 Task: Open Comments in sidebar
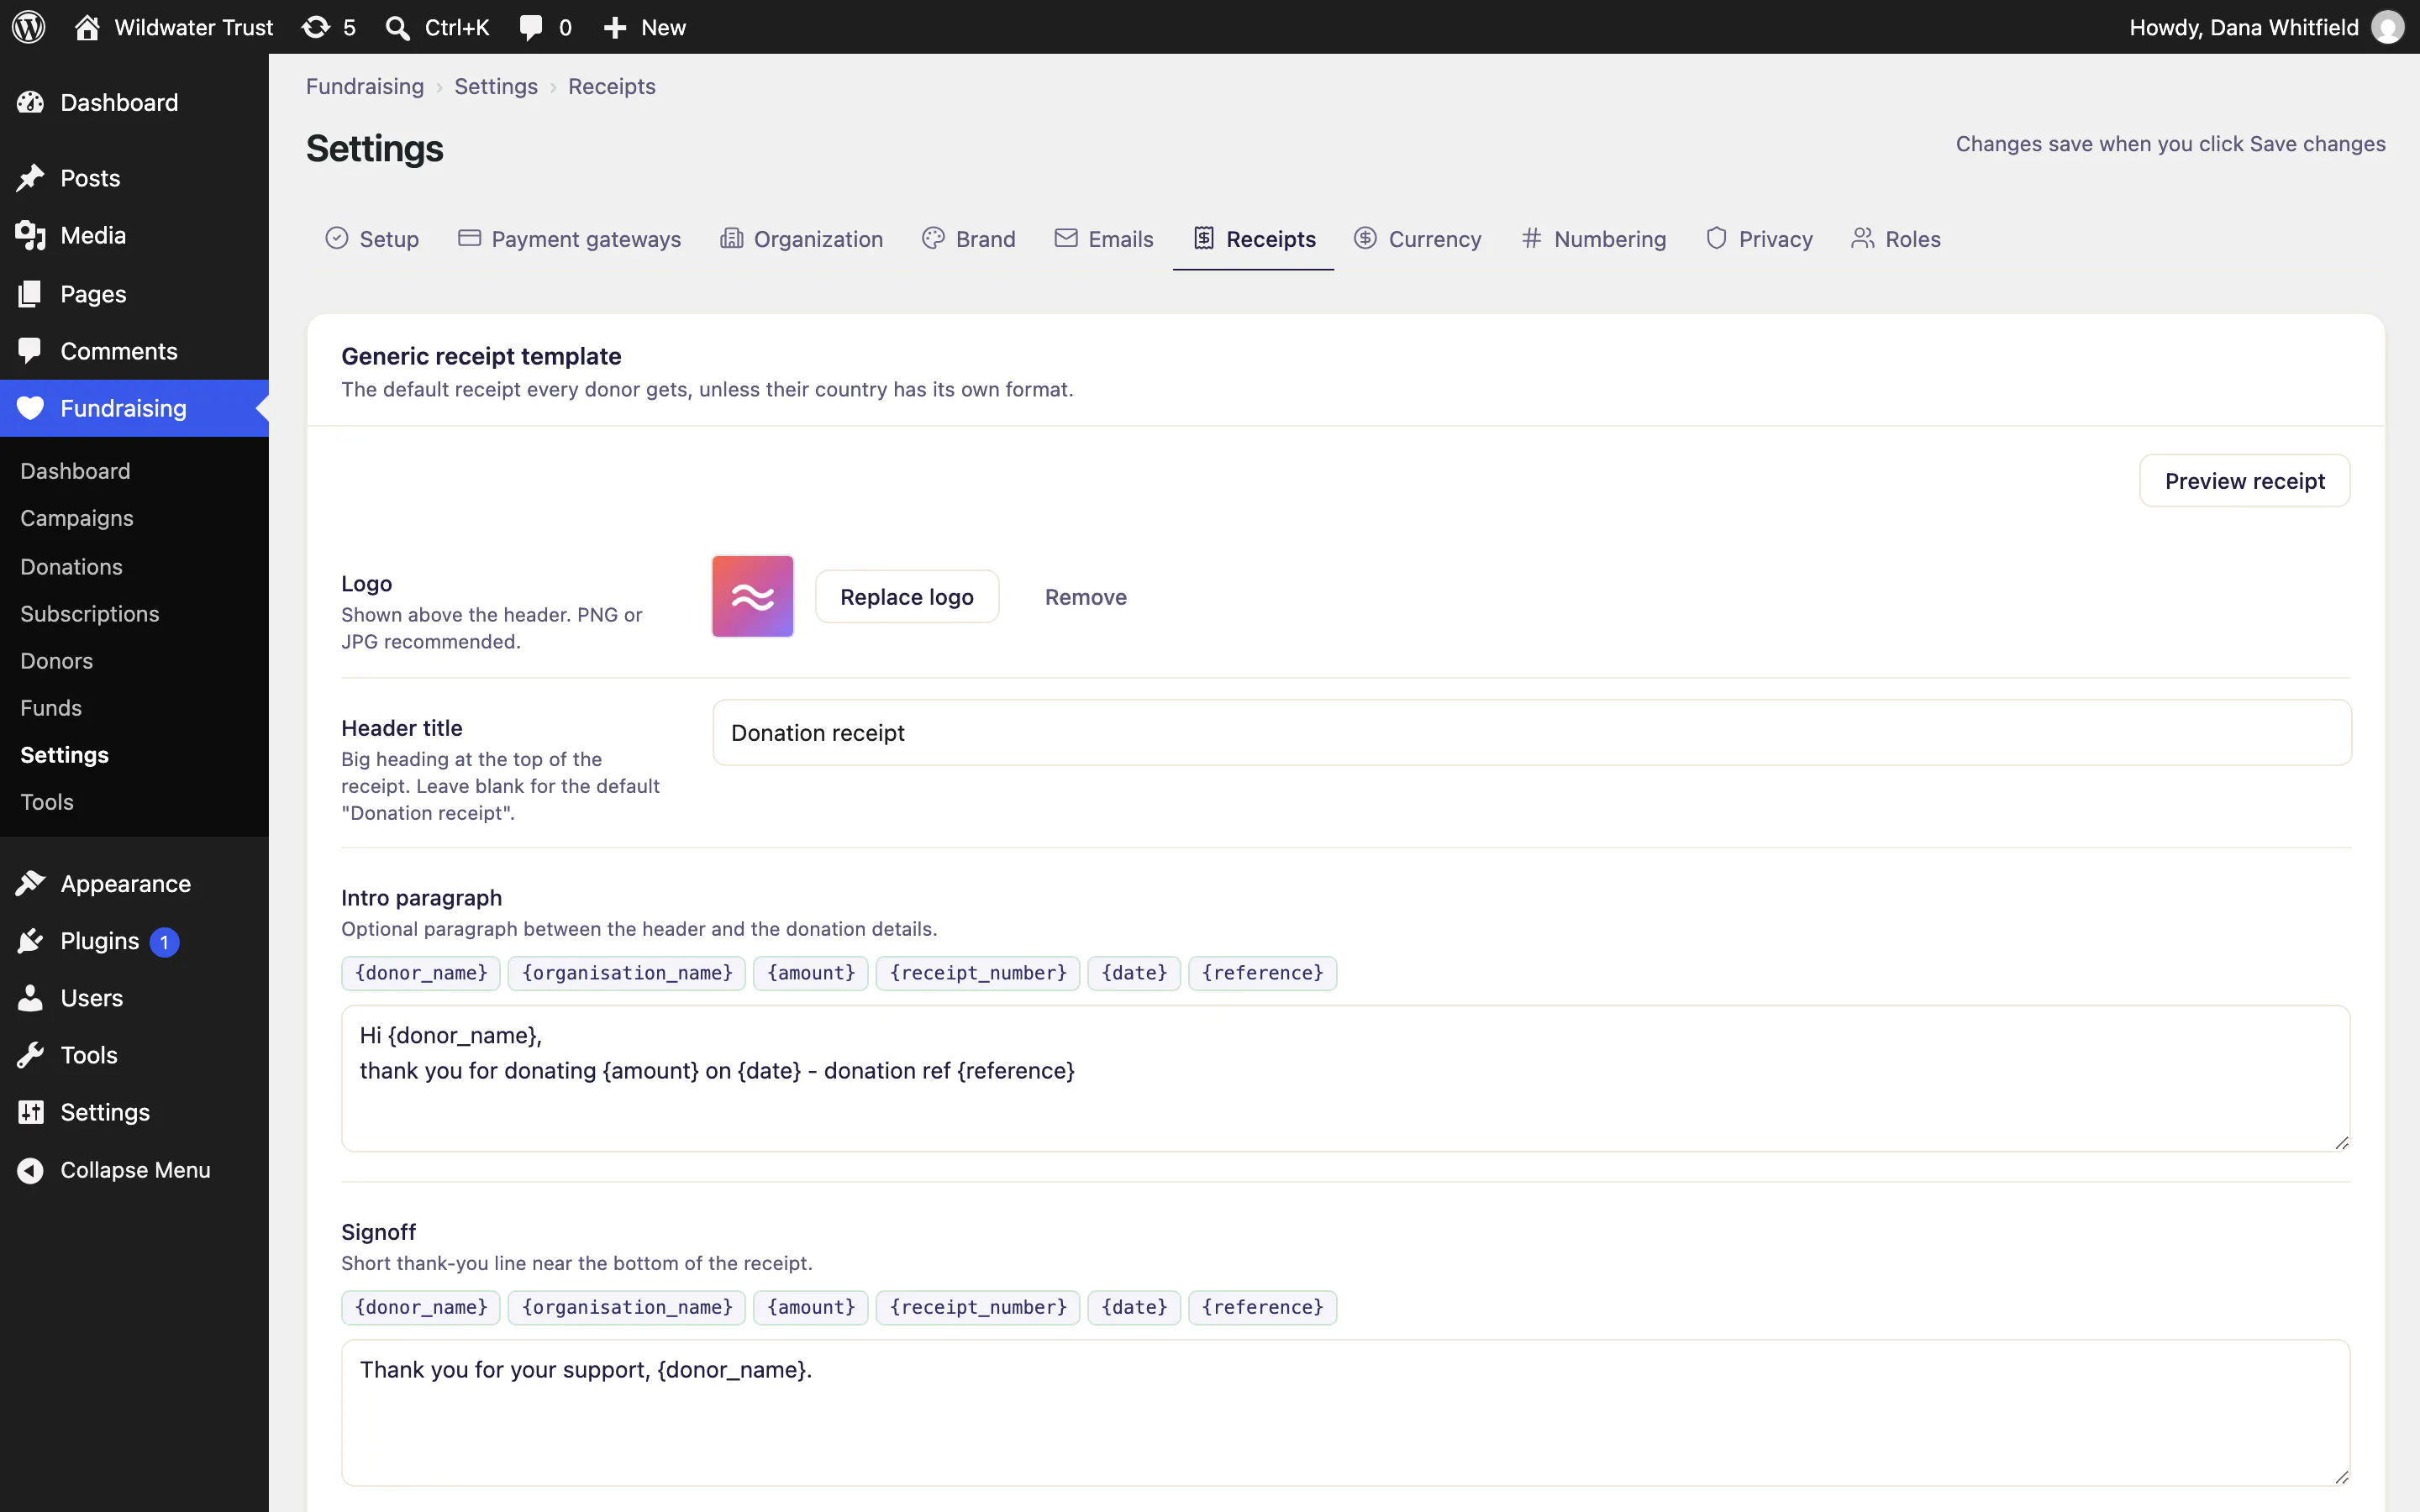[134, 351]
